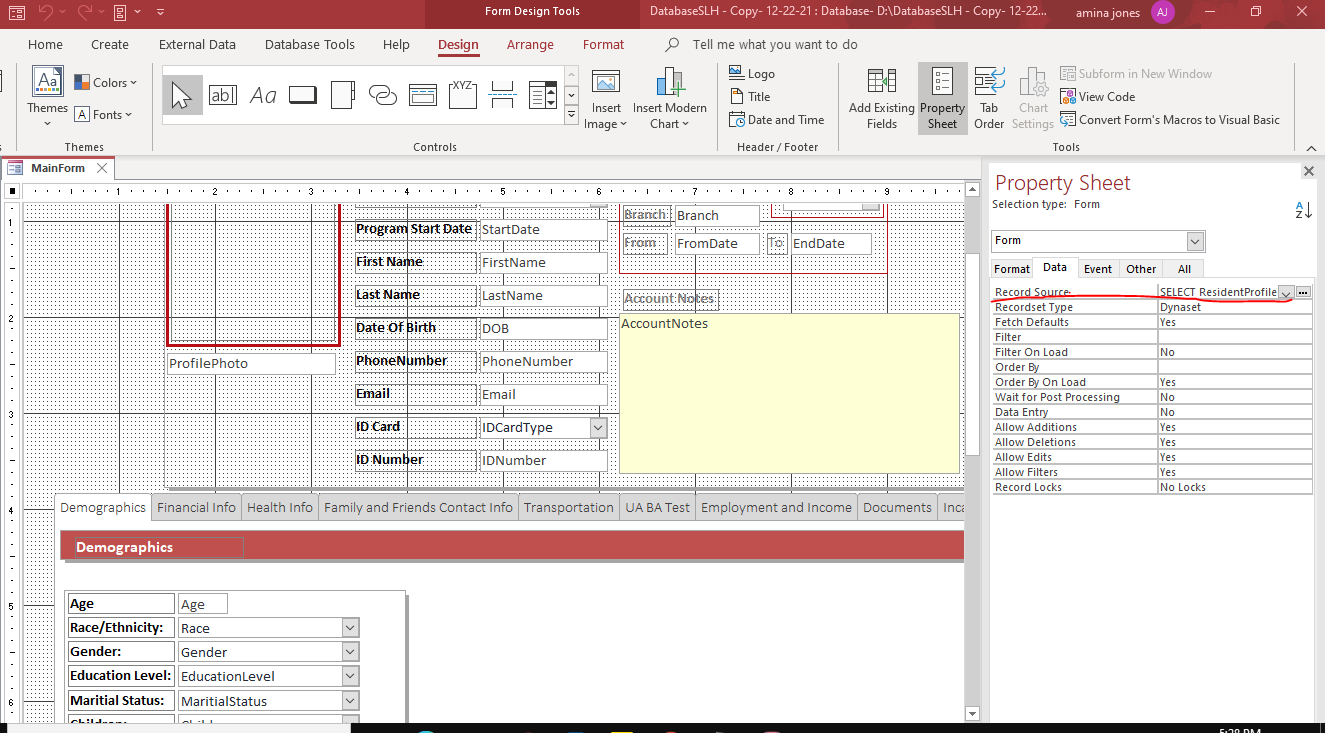Select the Tab Control tool
This screenshot has height=733, width=1325.
tap(342, 95)
